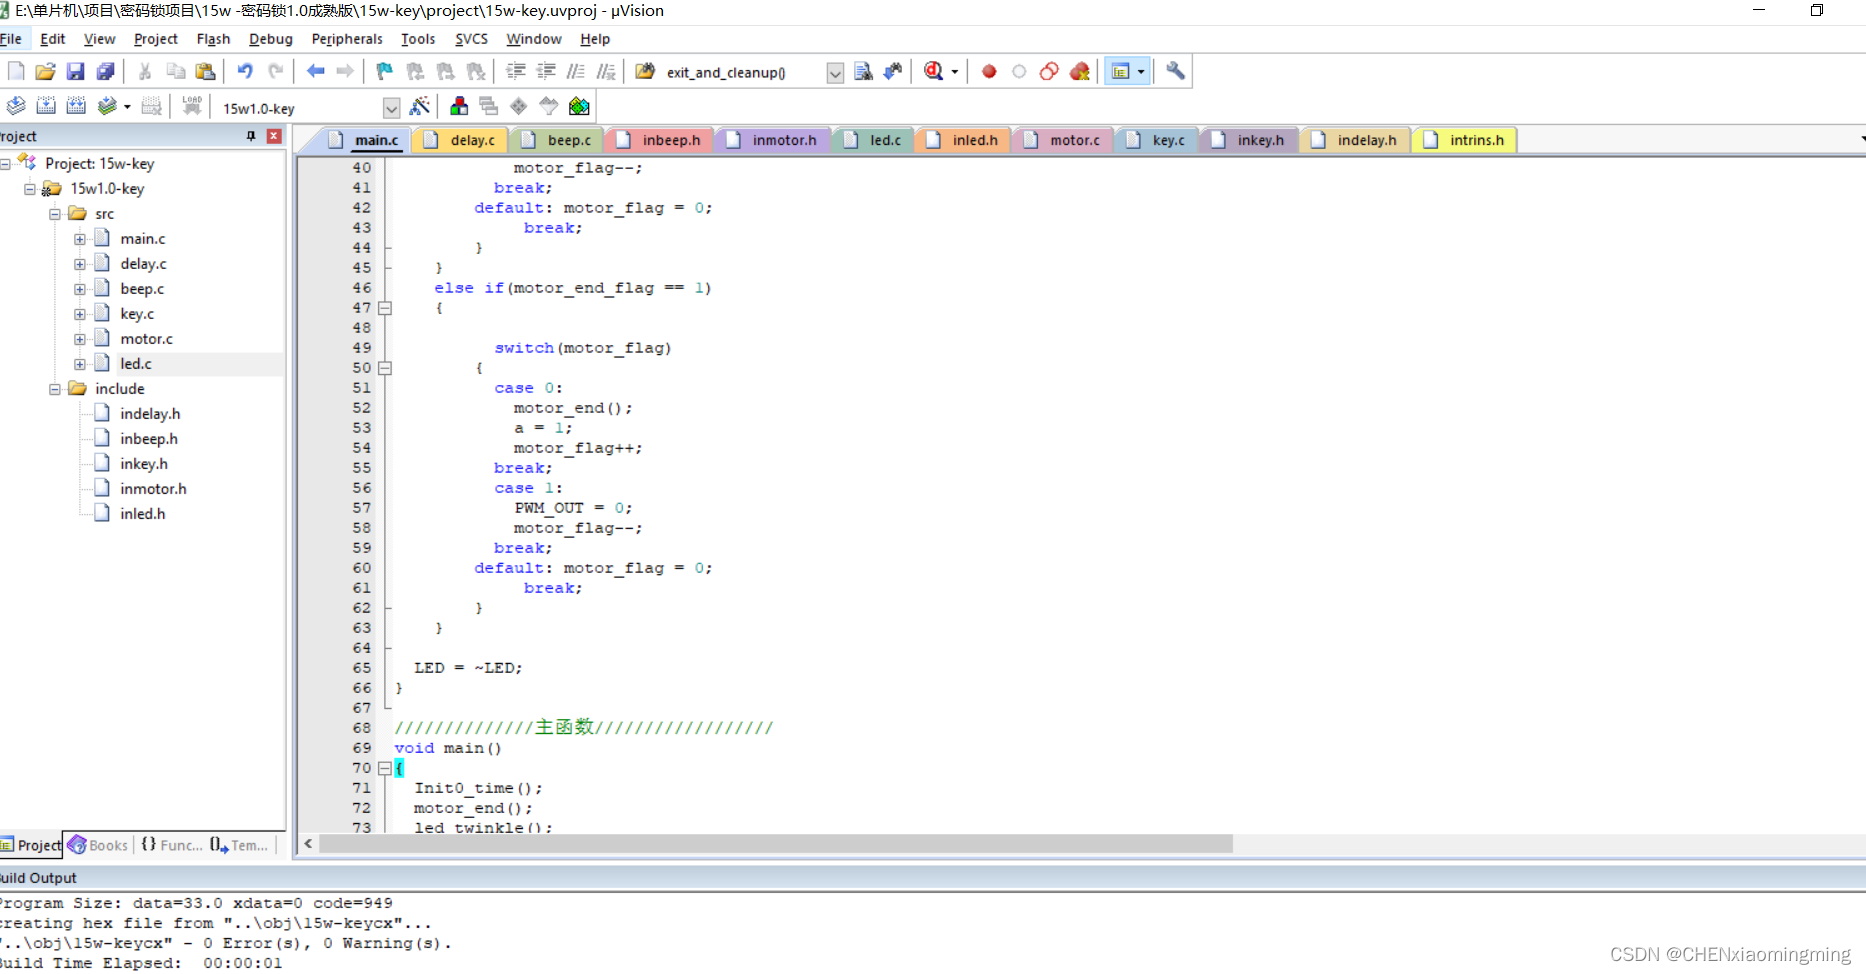Select beep.c in the project tree
The image size is (1866, 974).
coord(142,289)
